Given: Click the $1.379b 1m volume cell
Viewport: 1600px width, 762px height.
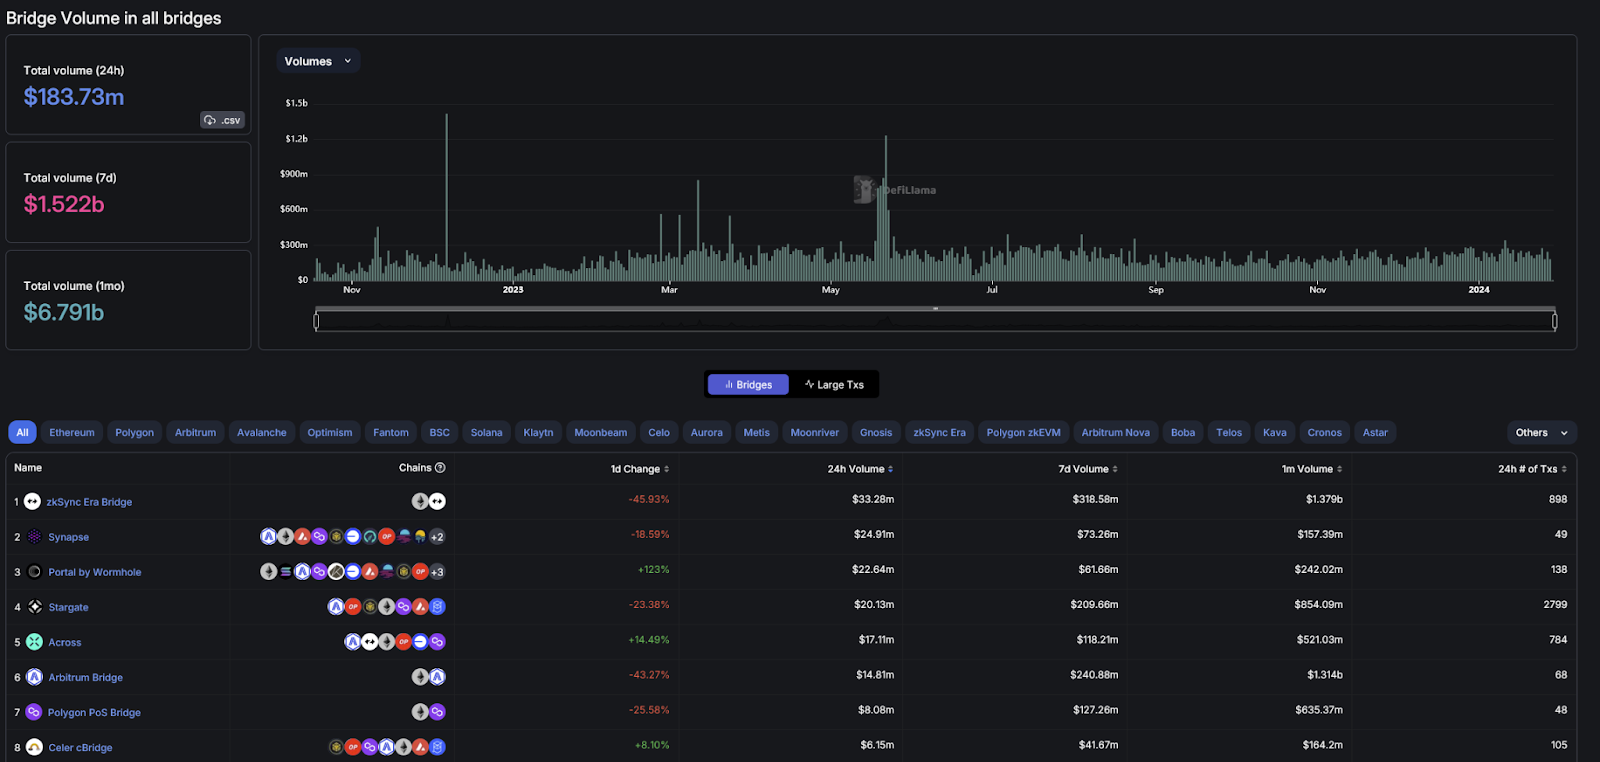Looking at the screenshot, I should pos(1324,499).
